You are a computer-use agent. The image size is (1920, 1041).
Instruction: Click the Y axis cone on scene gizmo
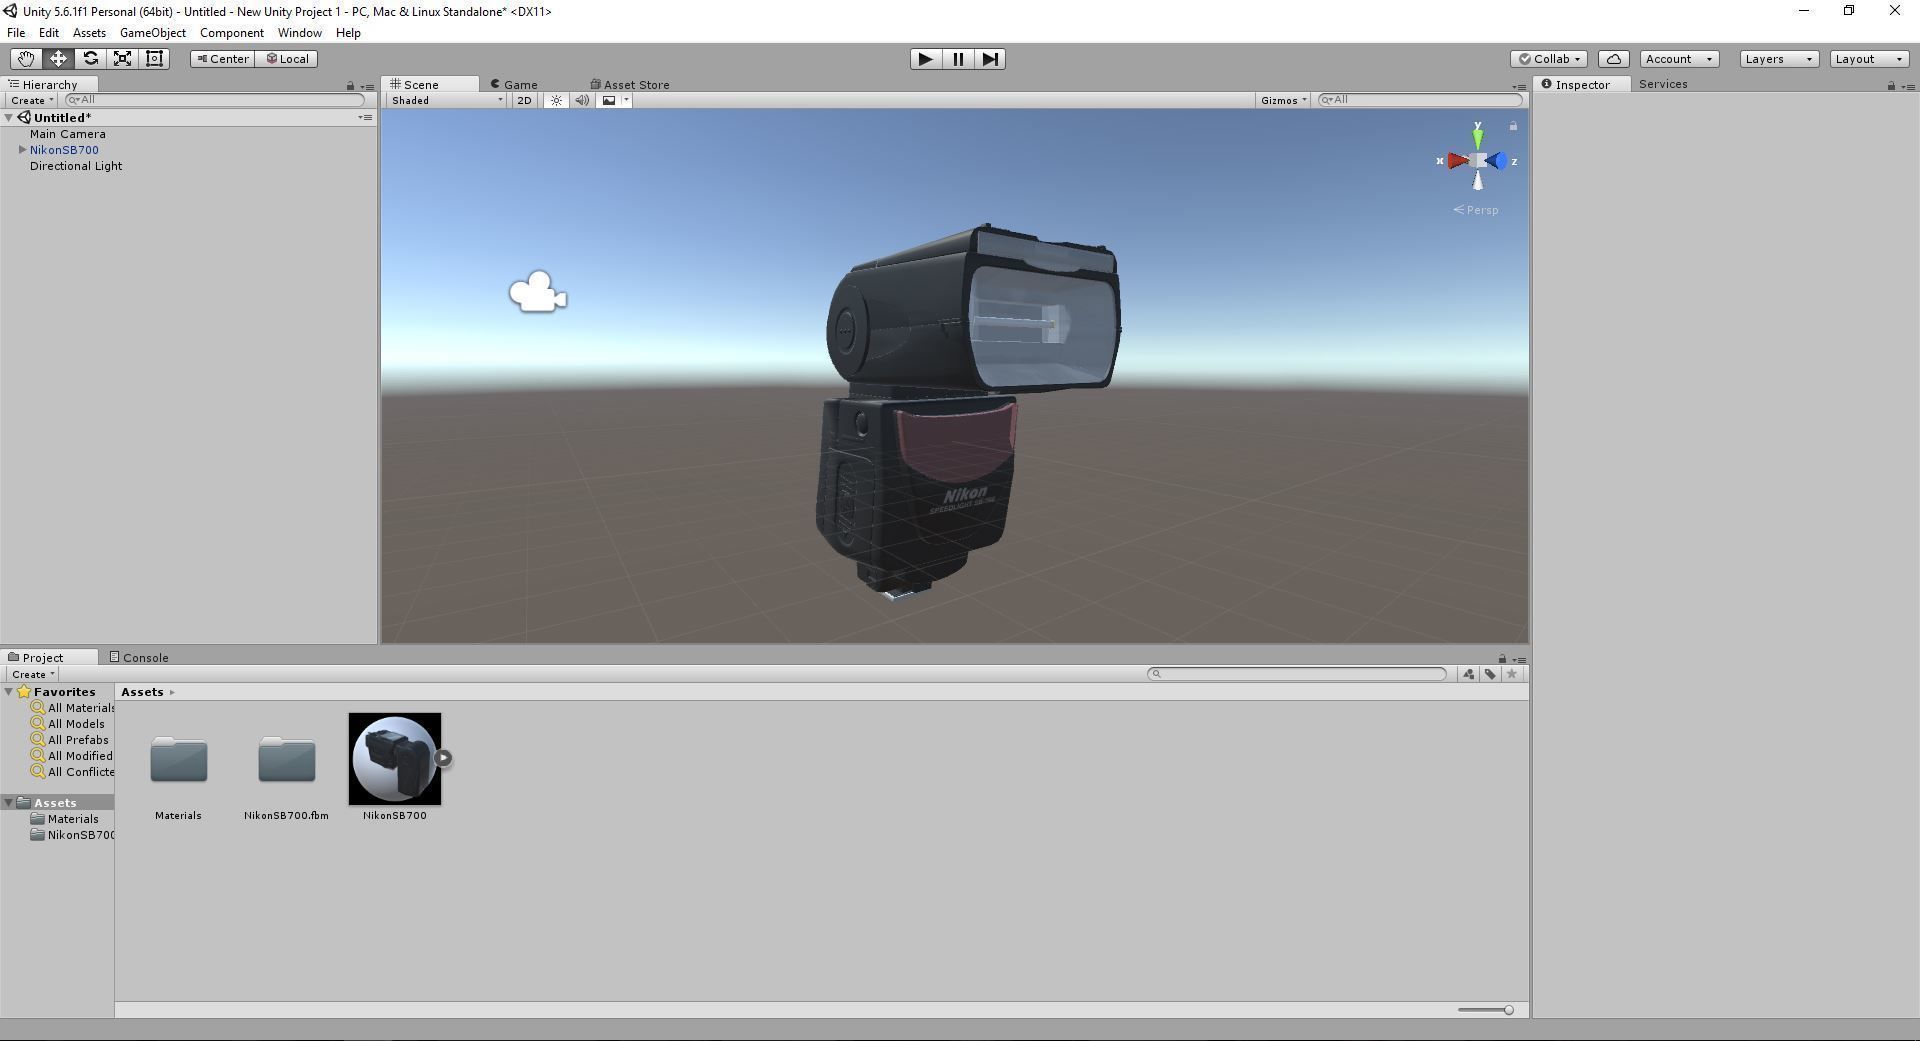(1477, 137)
